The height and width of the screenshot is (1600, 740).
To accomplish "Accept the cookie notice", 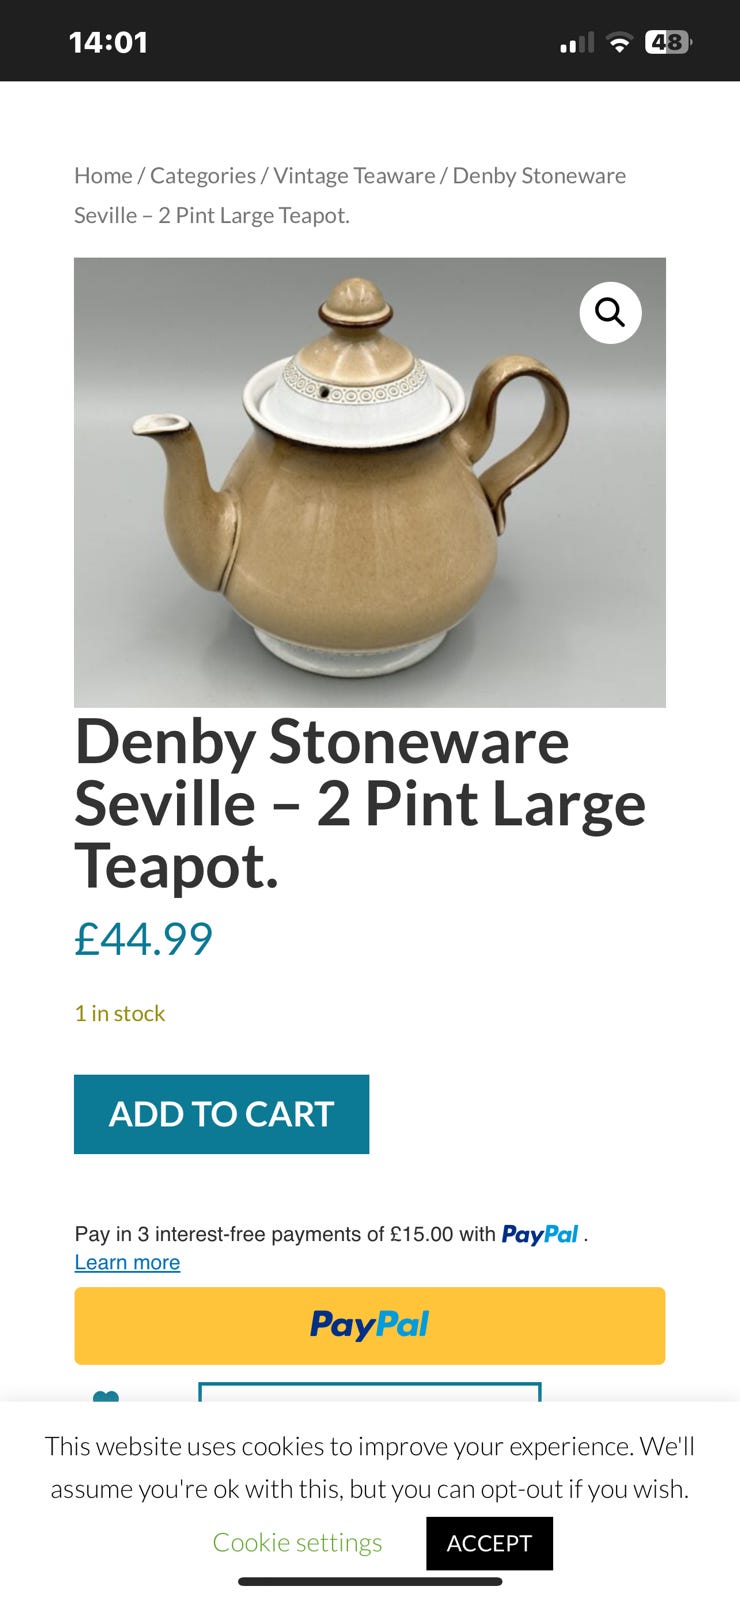I will click(489, 1543).
